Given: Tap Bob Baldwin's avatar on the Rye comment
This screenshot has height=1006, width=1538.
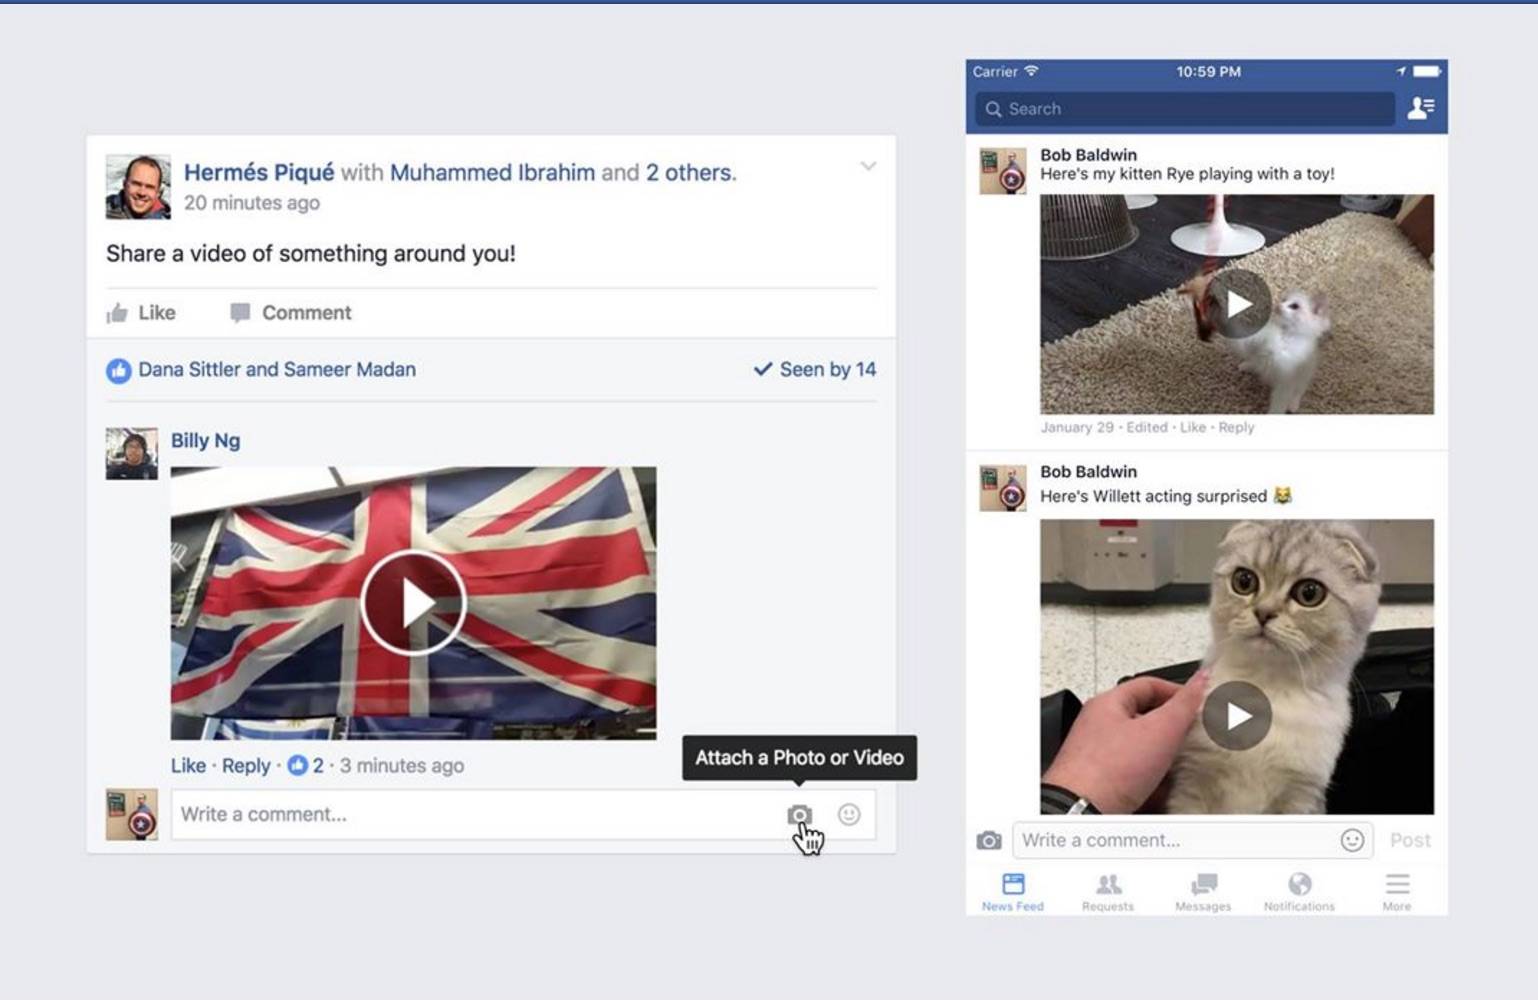Looking at the screenshot, I should point(1003,171).
